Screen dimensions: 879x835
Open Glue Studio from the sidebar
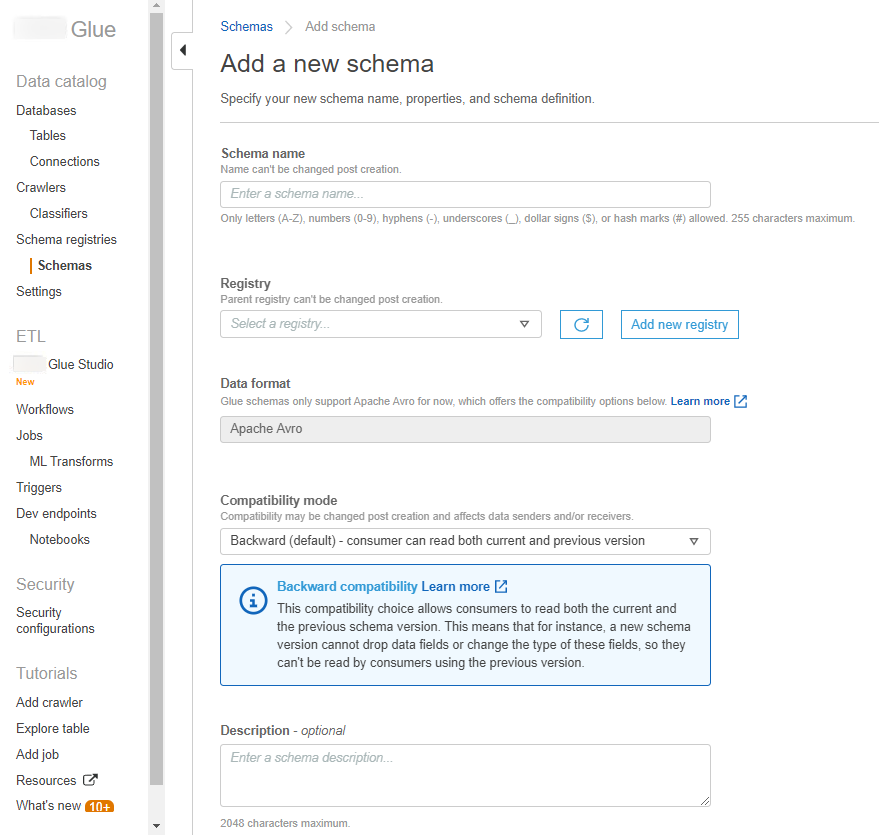[x=80, y=364]
